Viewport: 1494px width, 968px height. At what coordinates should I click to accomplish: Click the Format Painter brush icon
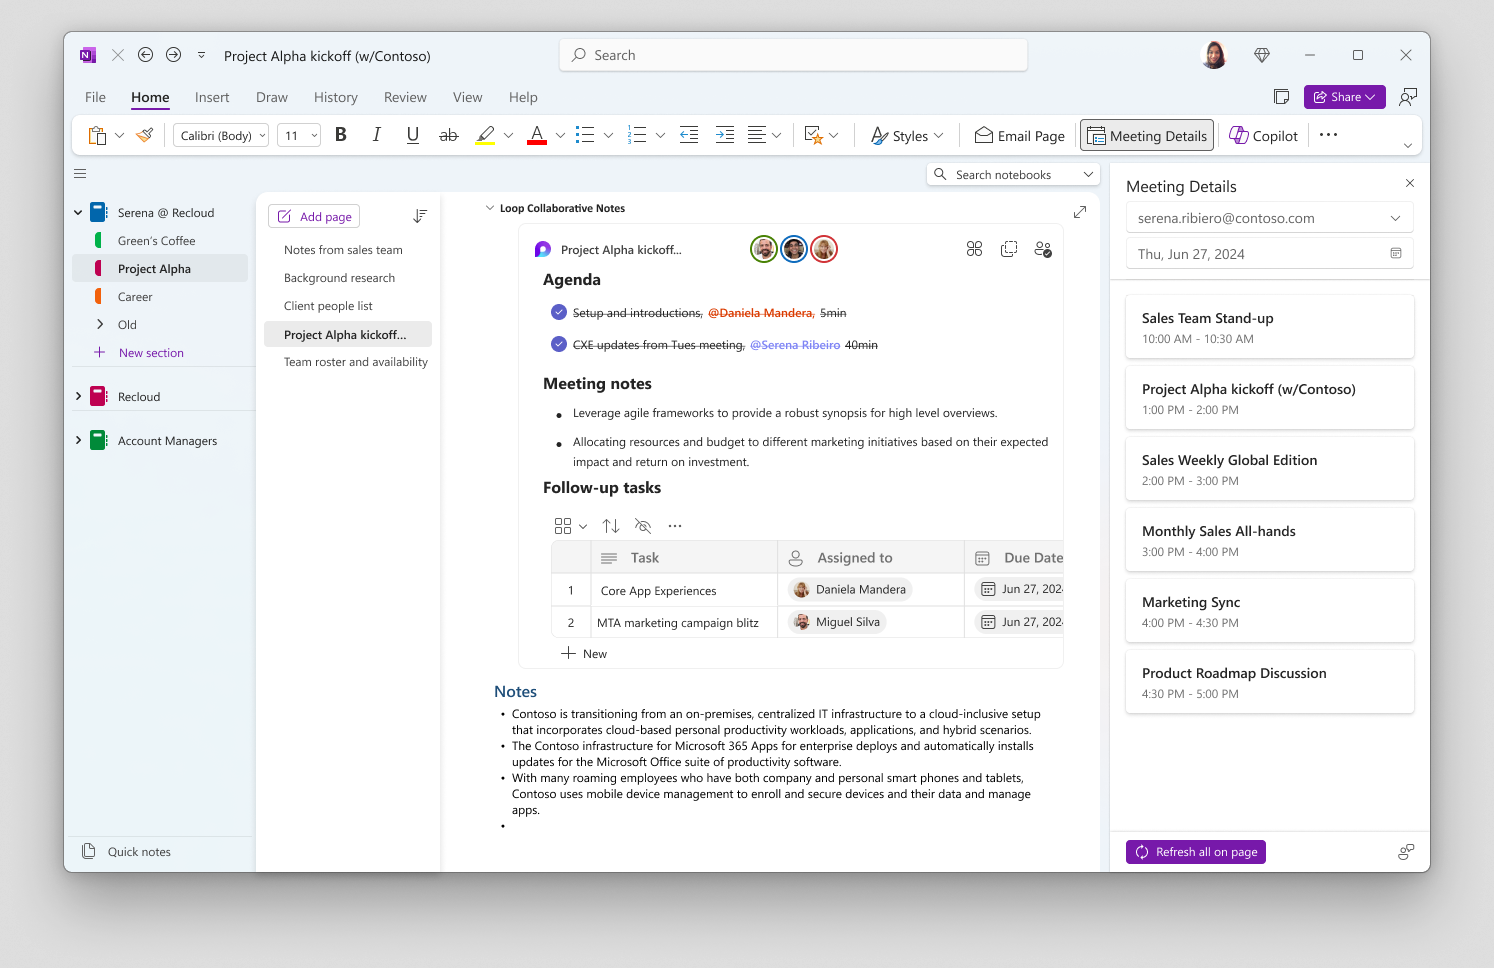145,135
